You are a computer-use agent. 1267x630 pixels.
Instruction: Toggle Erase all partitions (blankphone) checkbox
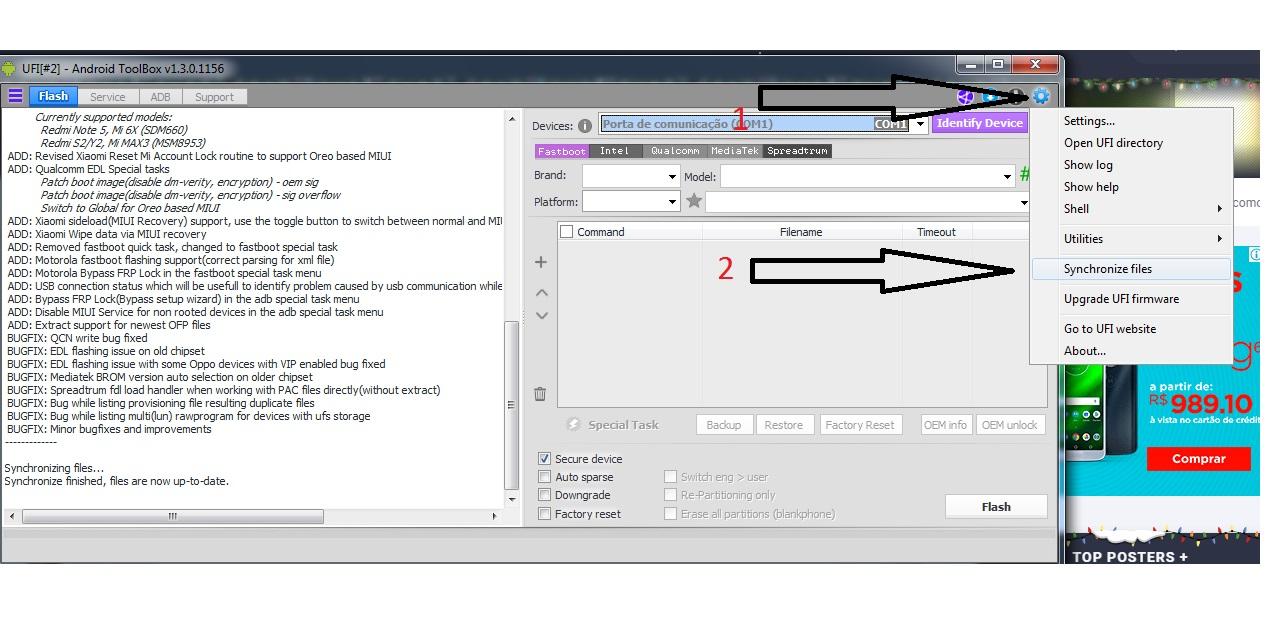[671, 514]
